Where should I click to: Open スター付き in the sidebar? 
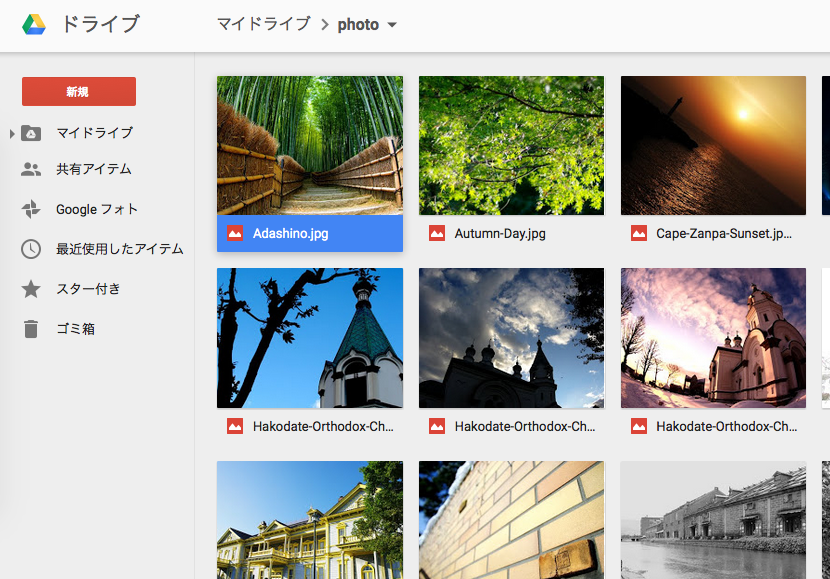tap(88, 289)
